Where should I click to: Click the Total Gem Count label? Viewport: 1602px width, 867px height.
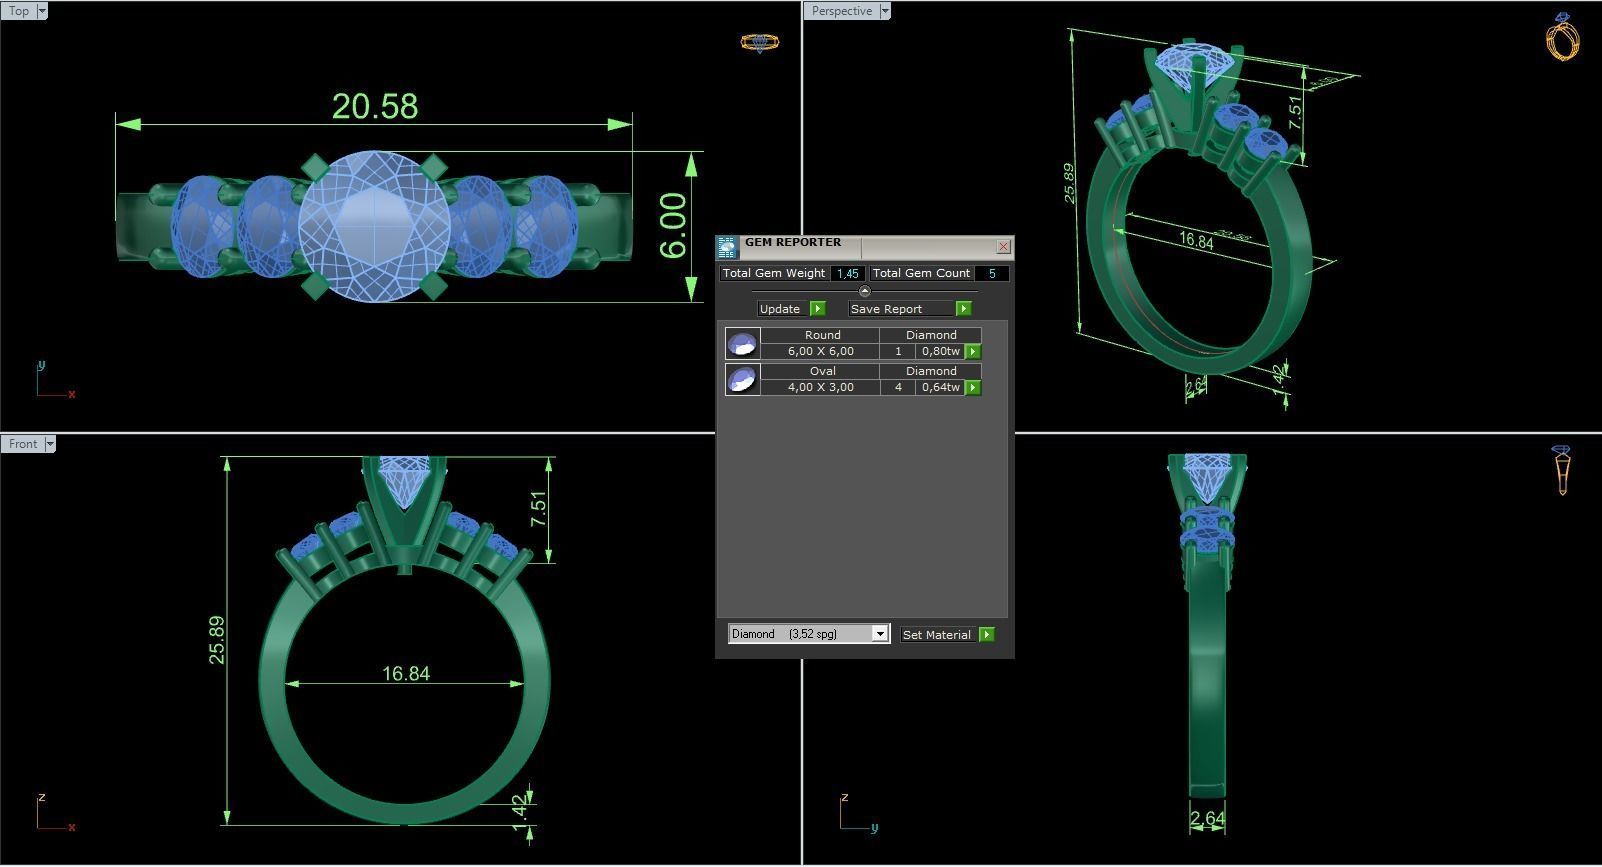tap(921, 273)
